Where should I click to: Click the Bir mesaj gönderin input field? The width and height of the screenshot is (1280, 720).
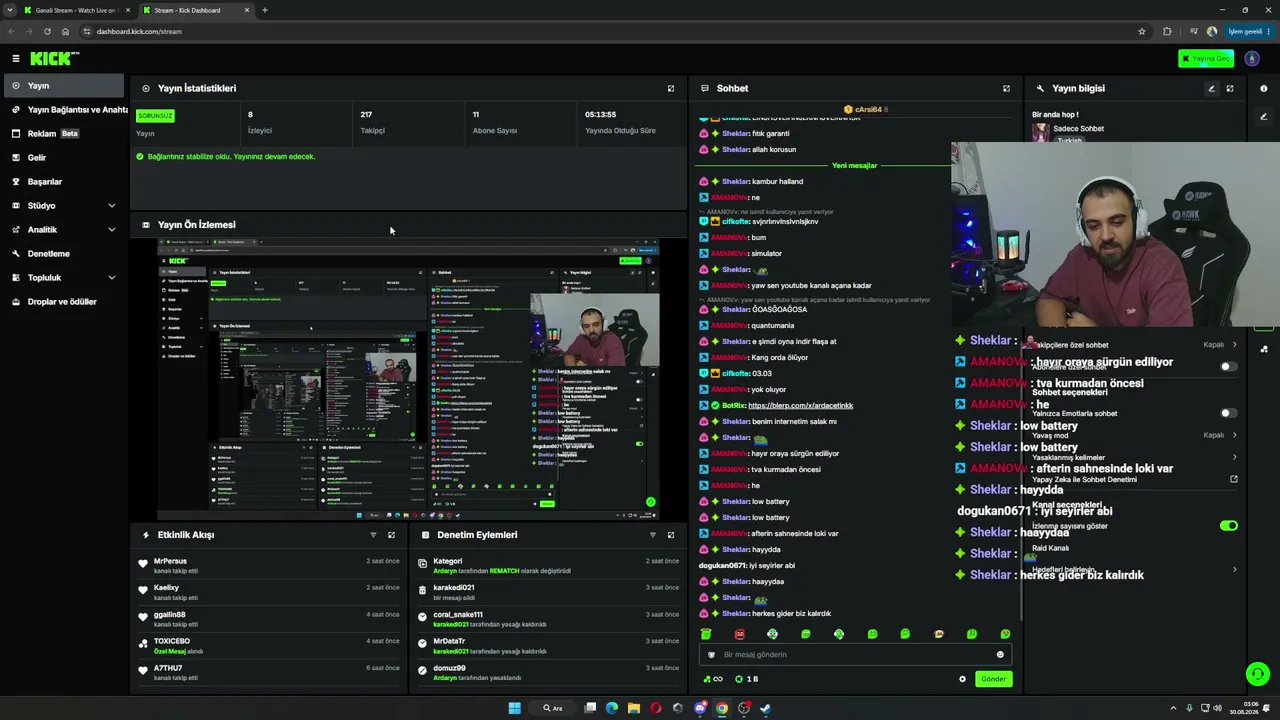coord(855,655)
